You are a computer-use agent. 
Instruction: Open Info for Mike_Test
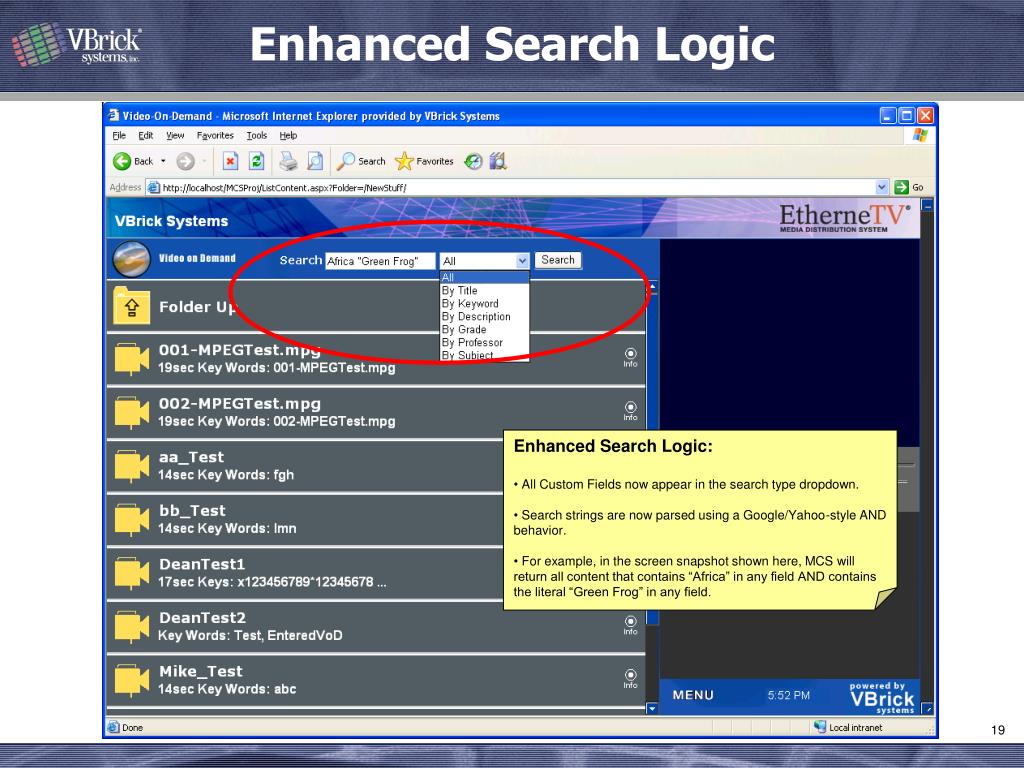pyautogui.click(x=630, y=679)
